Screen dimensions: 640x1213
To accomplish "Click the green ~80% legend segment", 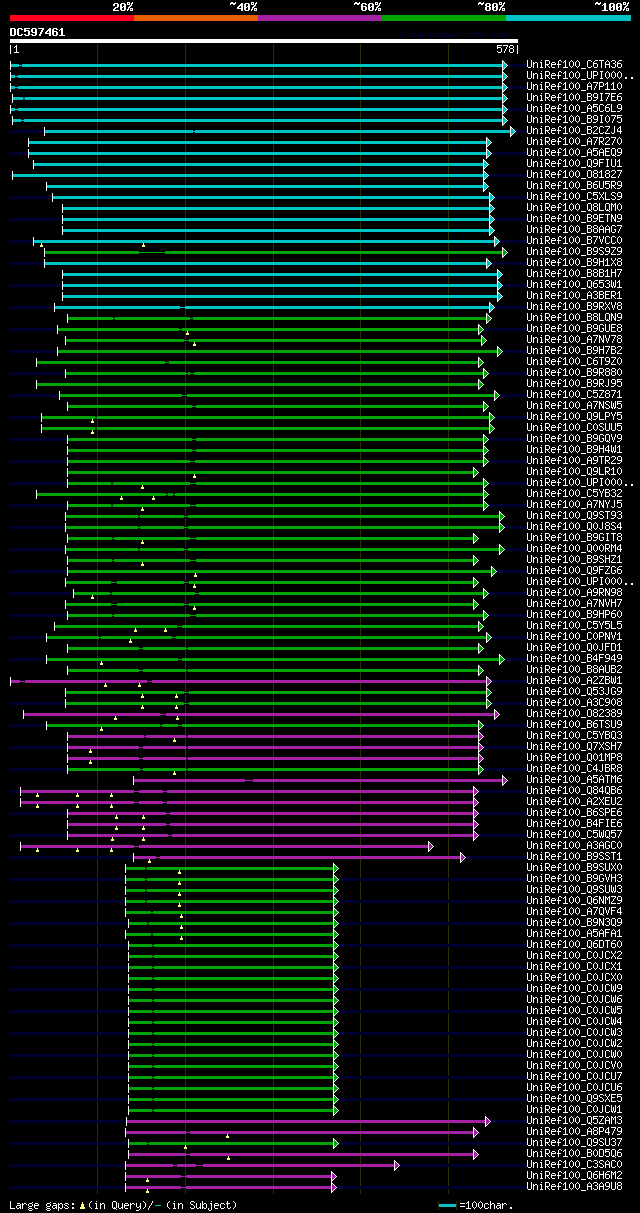I will (443, 17).
